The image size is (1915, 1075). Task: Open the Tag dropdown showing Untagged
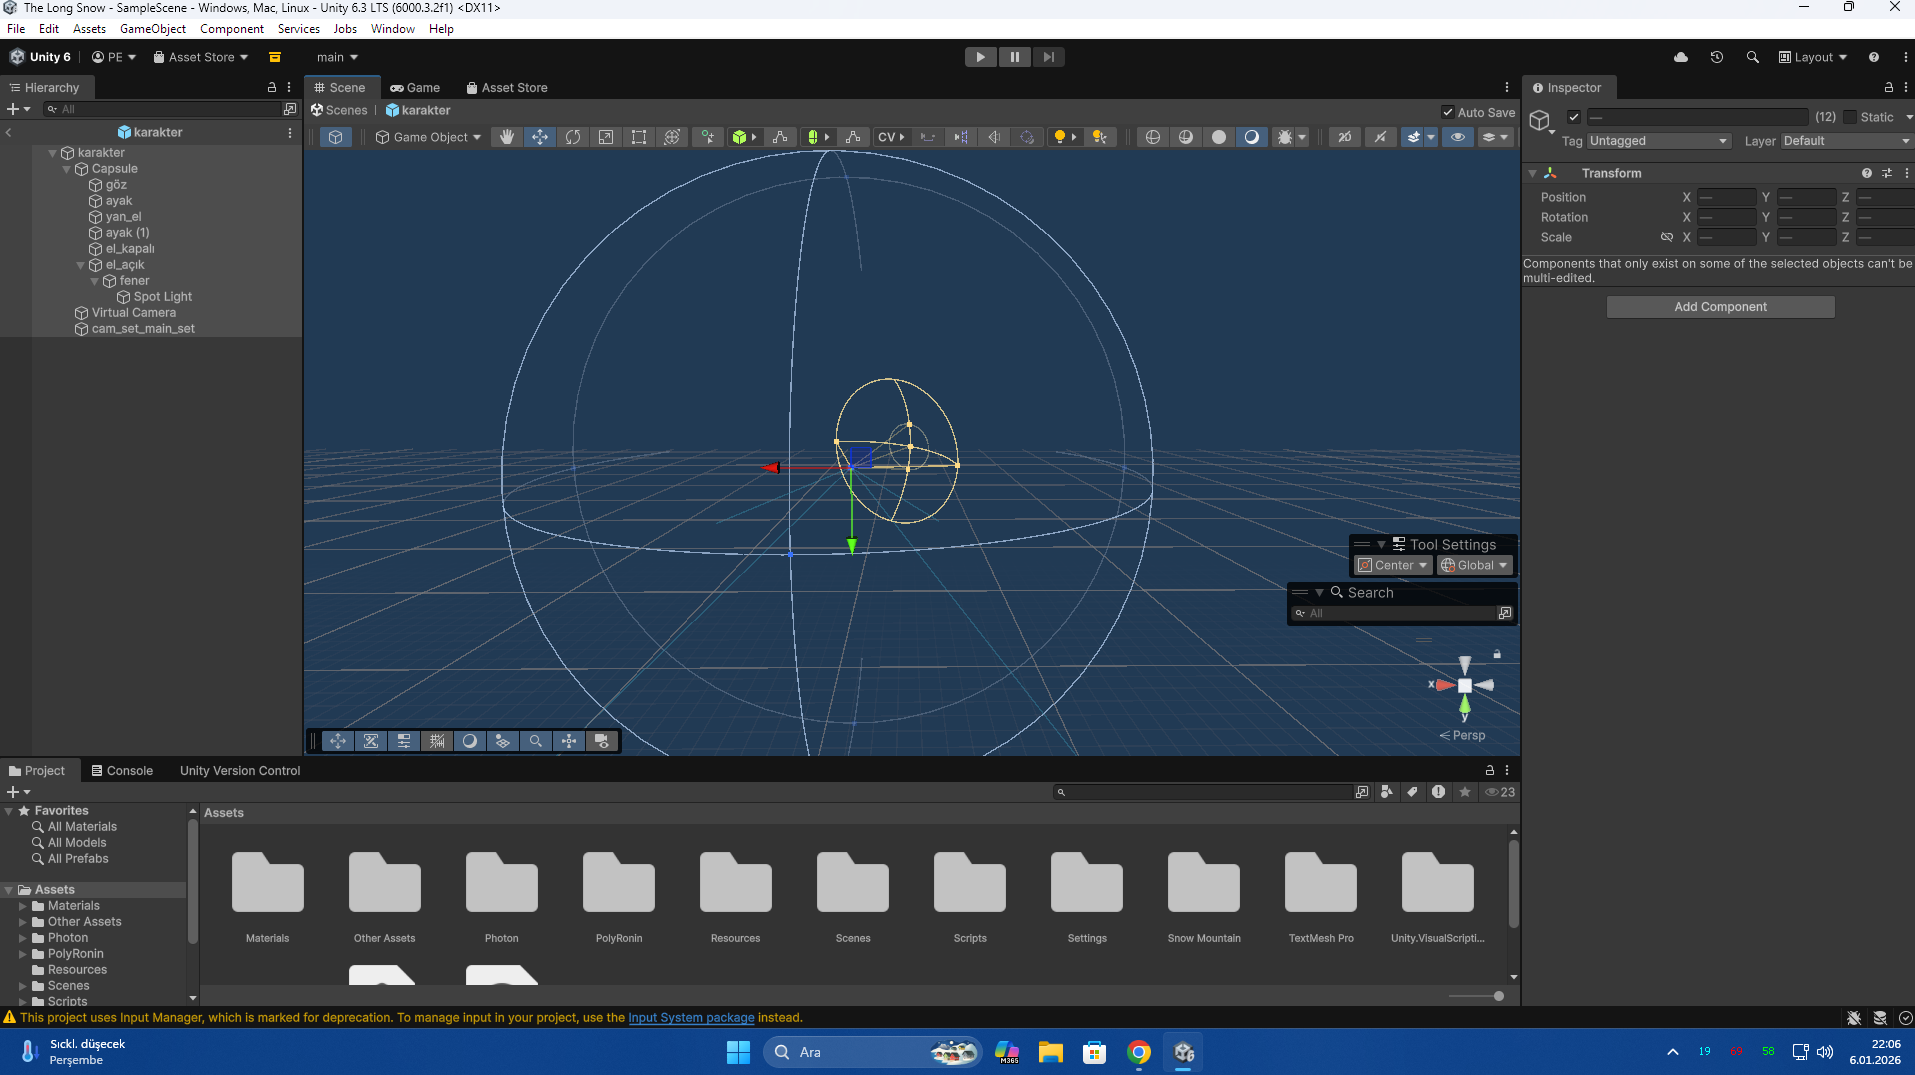(x=1658, y=141)
